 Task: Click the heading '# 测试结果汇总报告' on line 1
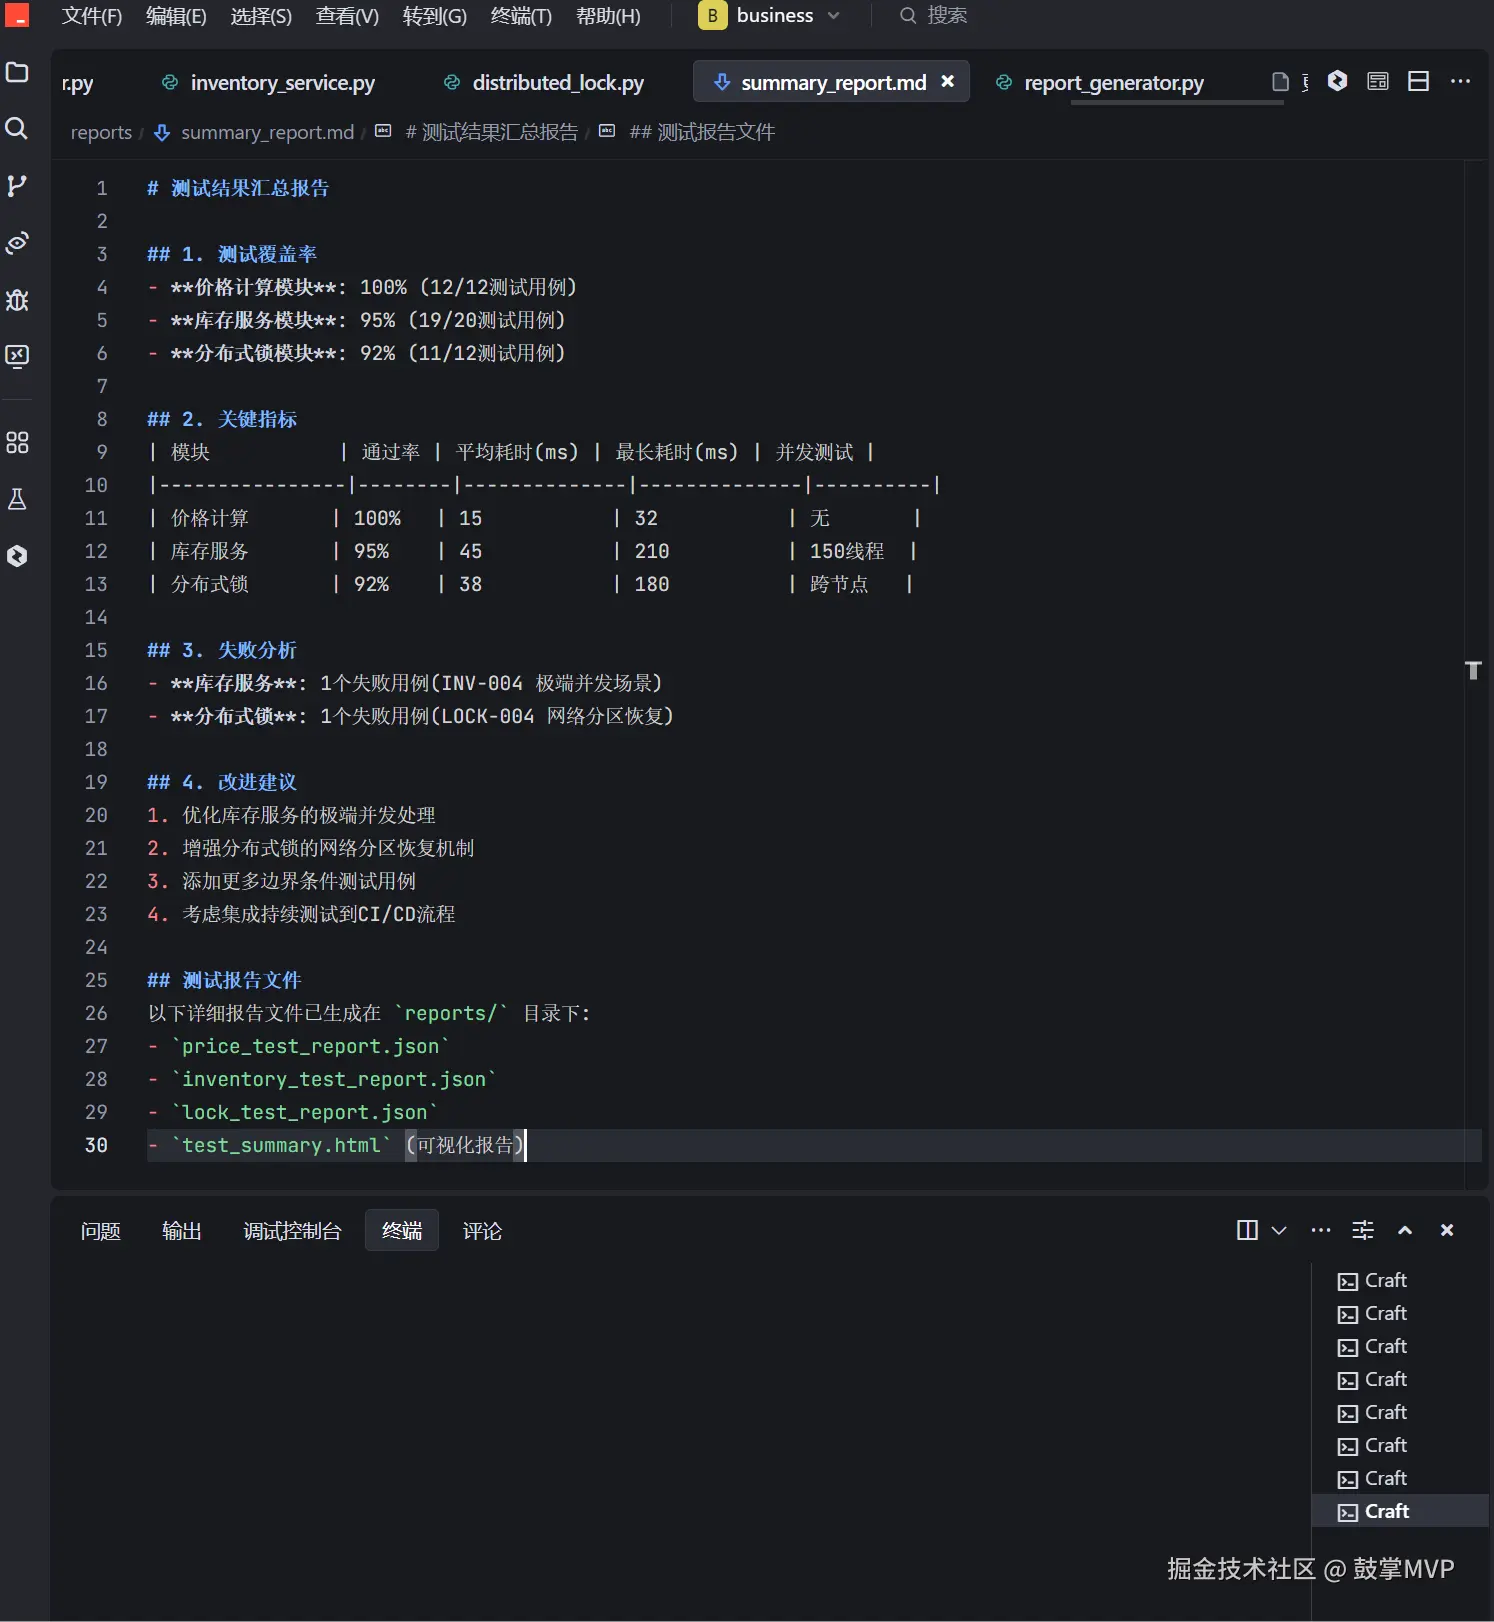tap(238, 188)
